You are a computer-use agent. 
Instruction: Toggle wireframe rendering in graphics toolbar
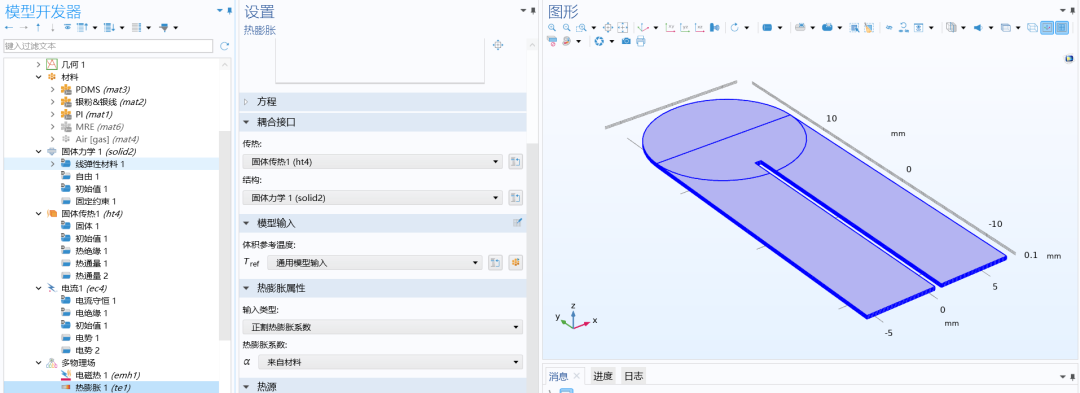click(x=1032, y=28)
